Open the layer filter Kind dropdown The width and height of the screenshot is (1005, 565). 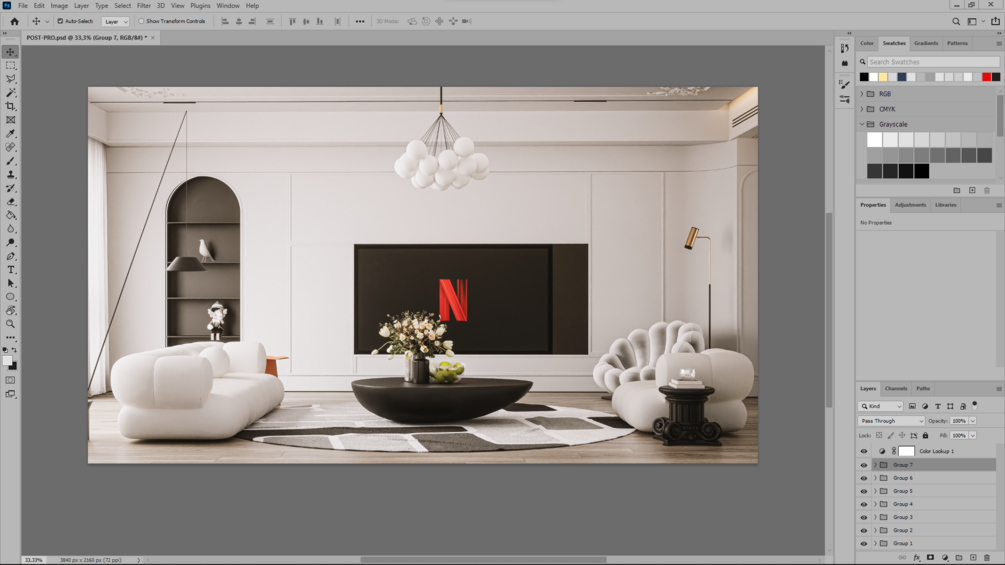tap(881, 406)
